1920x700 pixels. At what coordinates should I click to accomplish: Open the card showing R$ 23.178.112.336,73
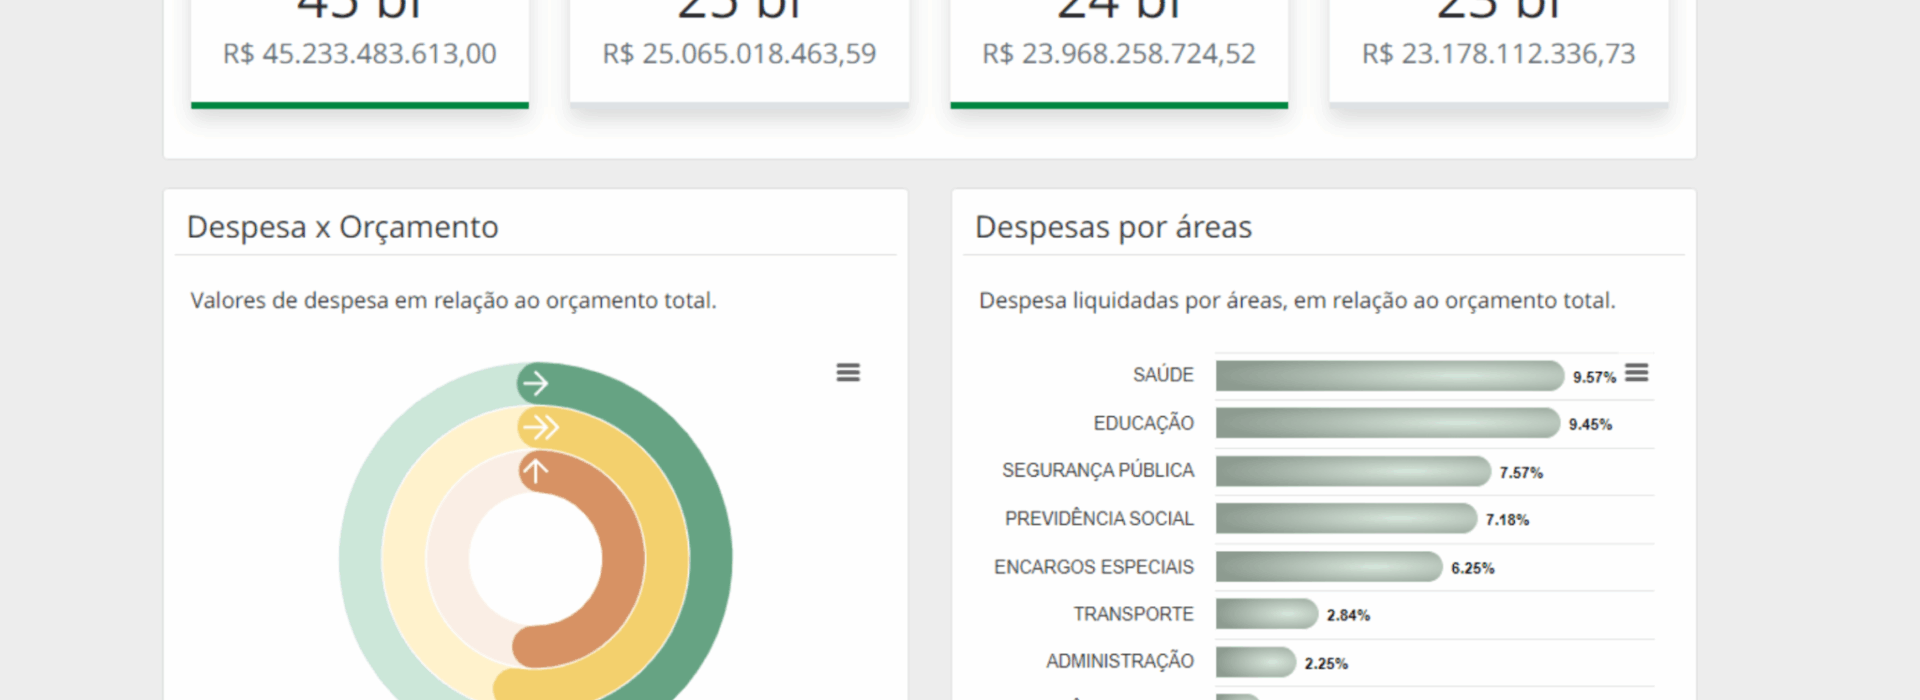click(1498, 50)
